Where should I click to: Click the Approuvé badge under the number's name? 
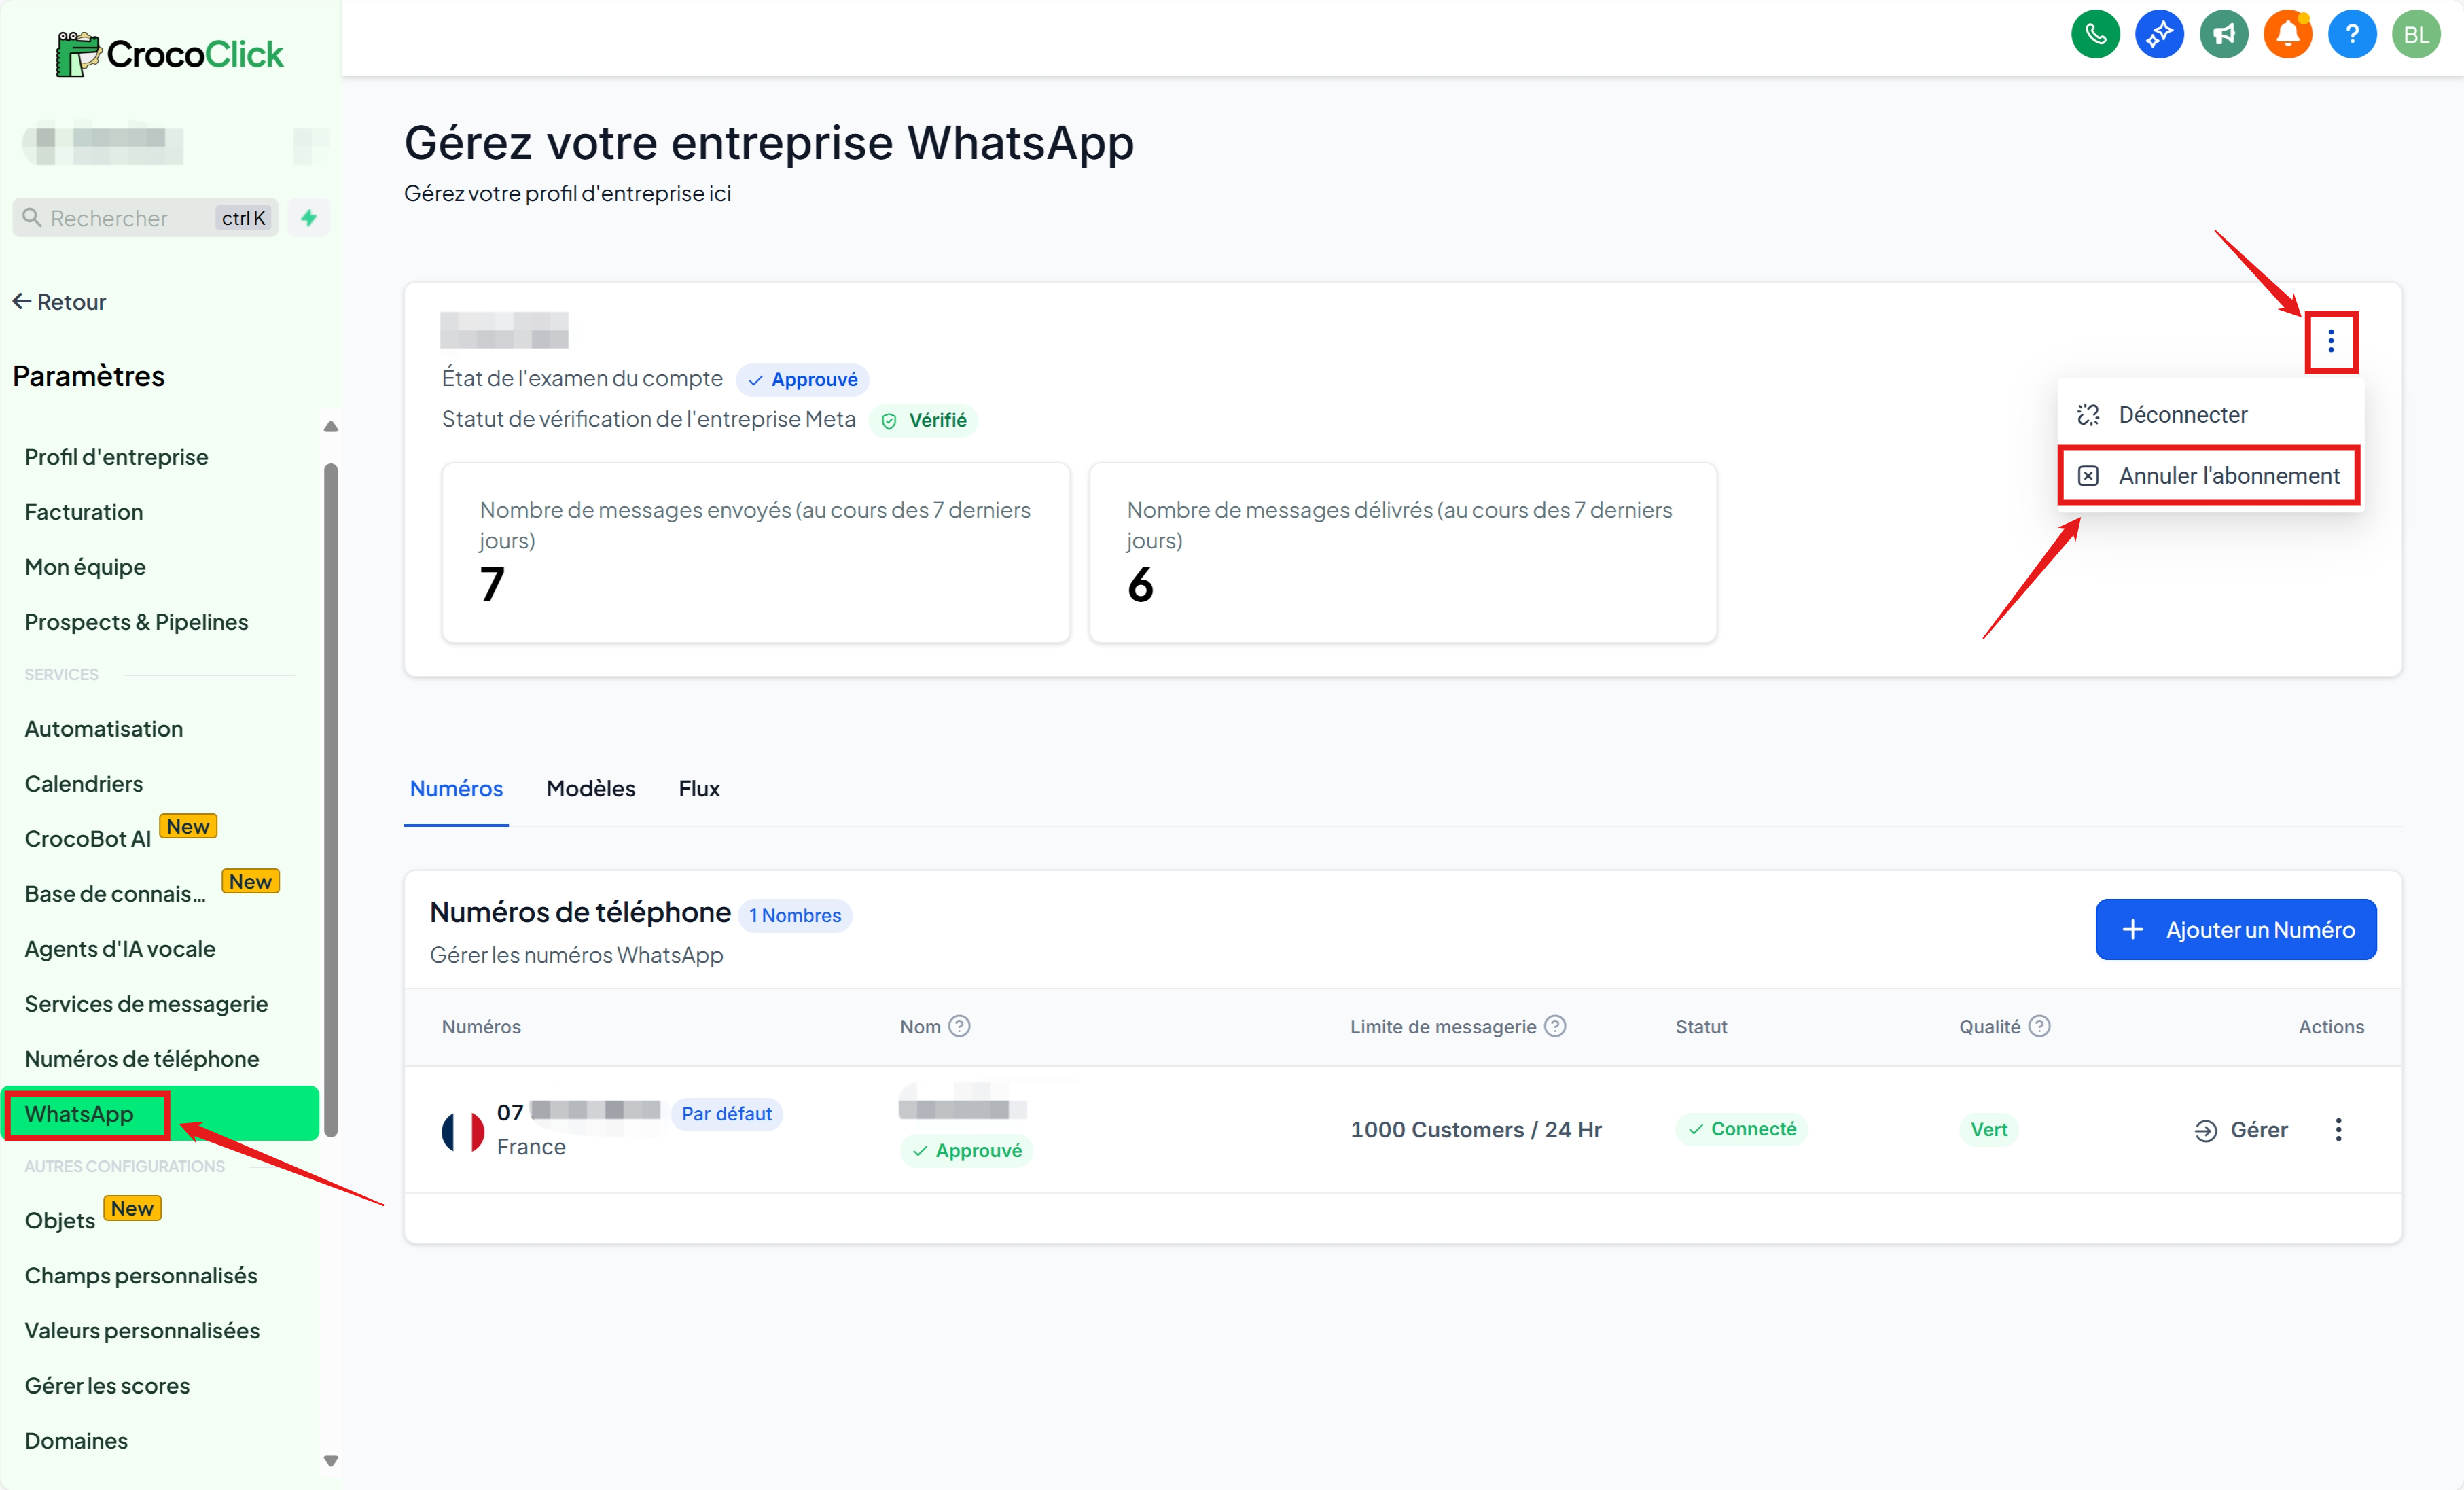point(966,1151)
